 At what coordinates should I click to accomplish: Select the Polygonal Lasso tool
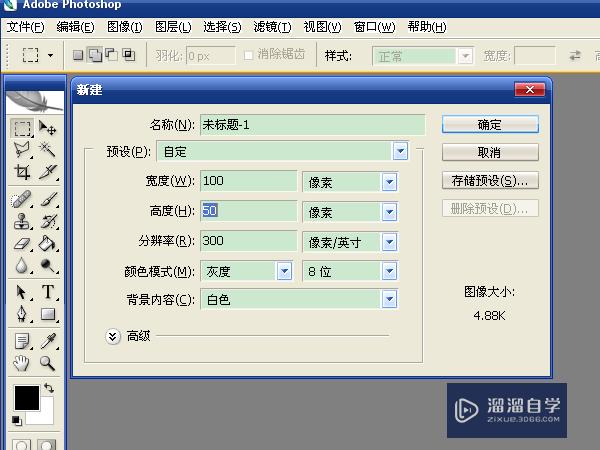point(22,150)
